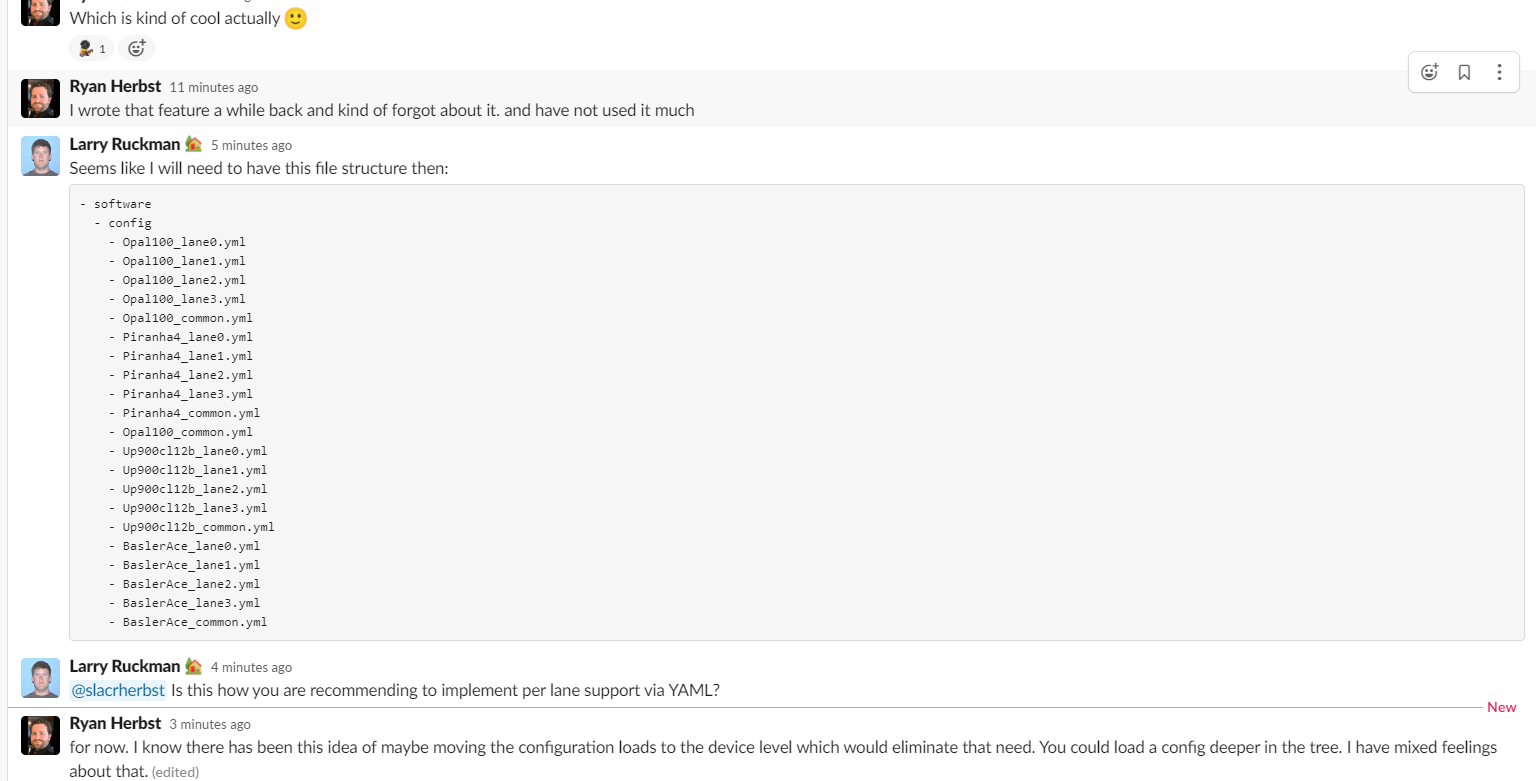The height and width of the screenshot is (781, 1536).
Task: Open the "4 minutes ago" timestamp link
Action: (x=251, y=668)
